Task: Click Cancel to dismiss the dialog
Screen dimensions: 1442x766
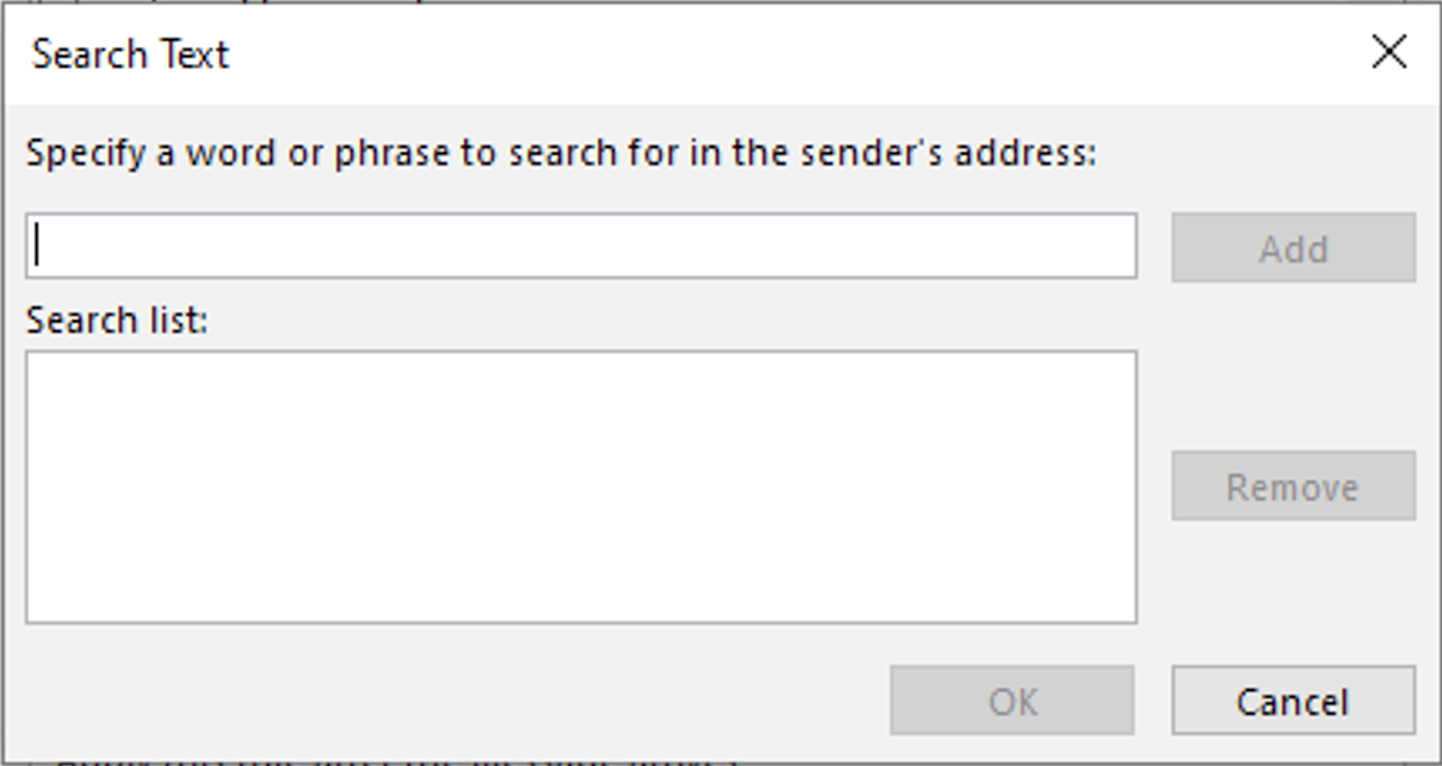Action: pyautogui.click(x=1292, y=701)
